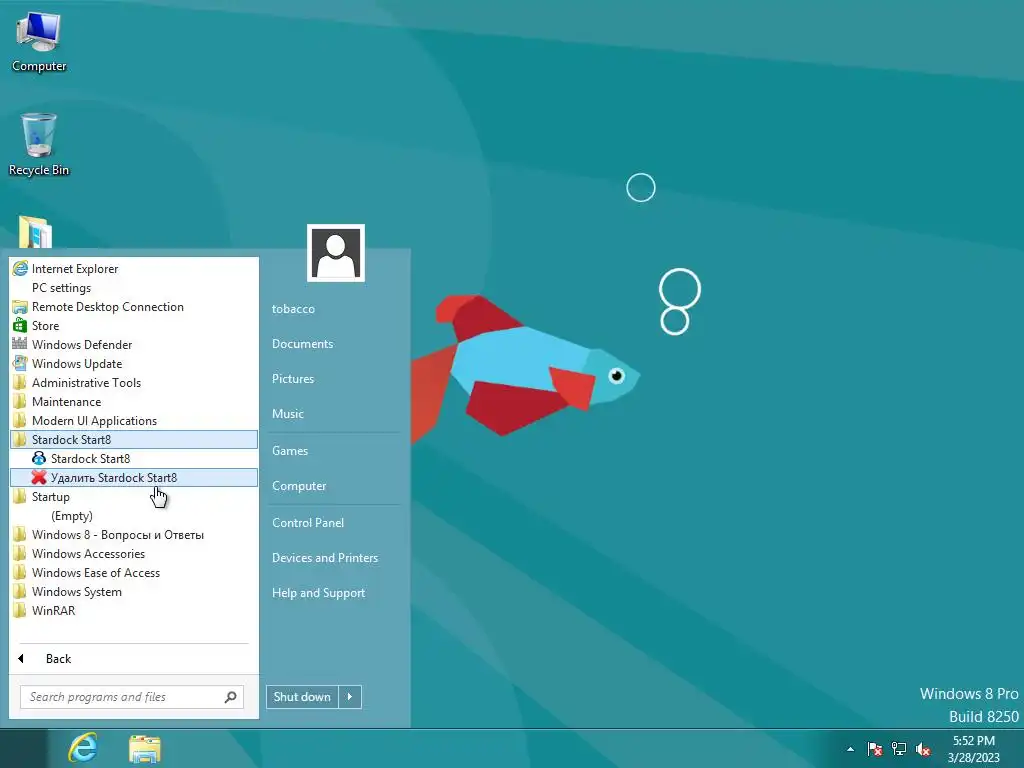The height and width of the screenshot is (768, 1024).
Task: Collapse the Stardock Start8 folder
Action: click(134, 440)
